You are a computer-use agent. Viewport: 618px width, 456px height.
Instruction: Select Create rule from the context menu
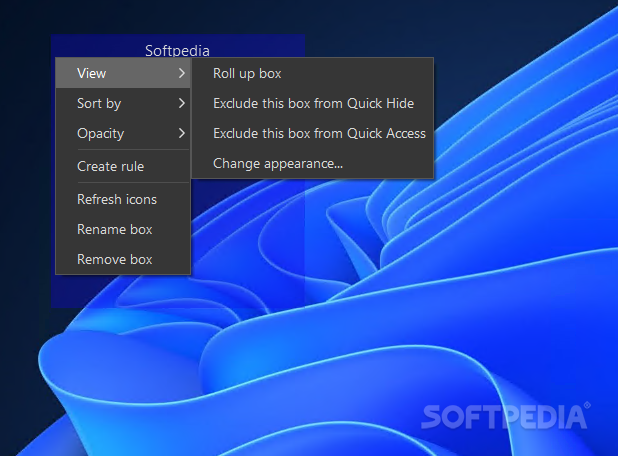(x=123, y=166)
